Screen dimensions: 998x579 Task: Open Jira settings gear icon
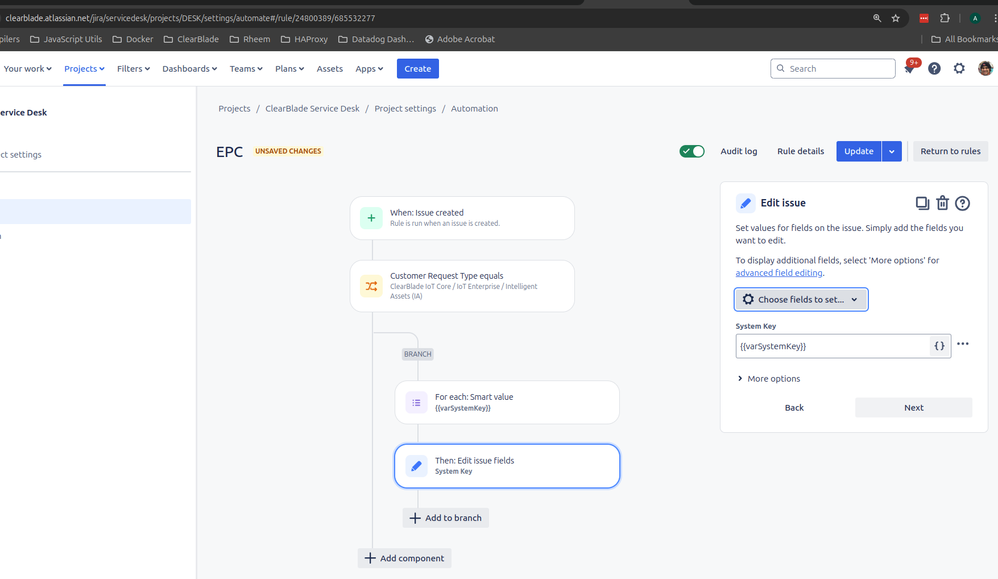(959, 68)
